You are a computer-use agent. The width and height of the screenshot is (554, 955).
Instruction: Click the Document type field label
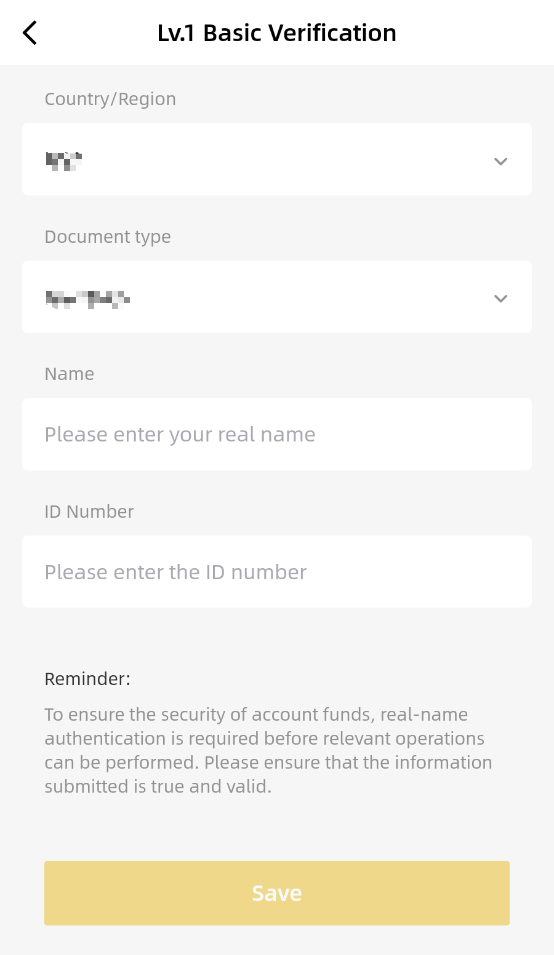108,237
